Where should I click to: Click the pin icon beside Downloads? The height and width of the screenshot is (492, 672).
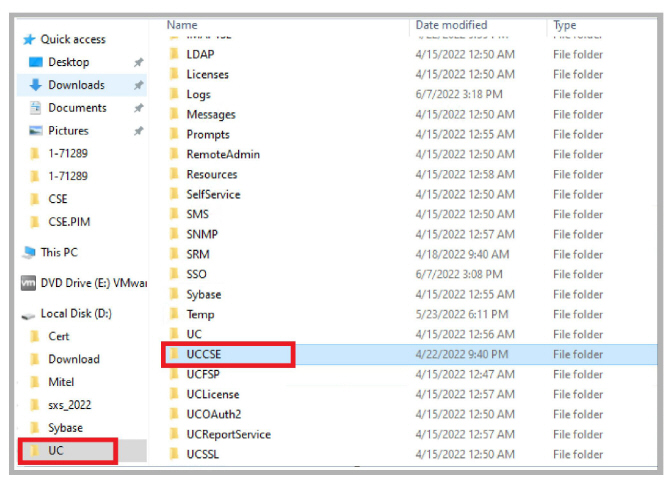(138, 85)
